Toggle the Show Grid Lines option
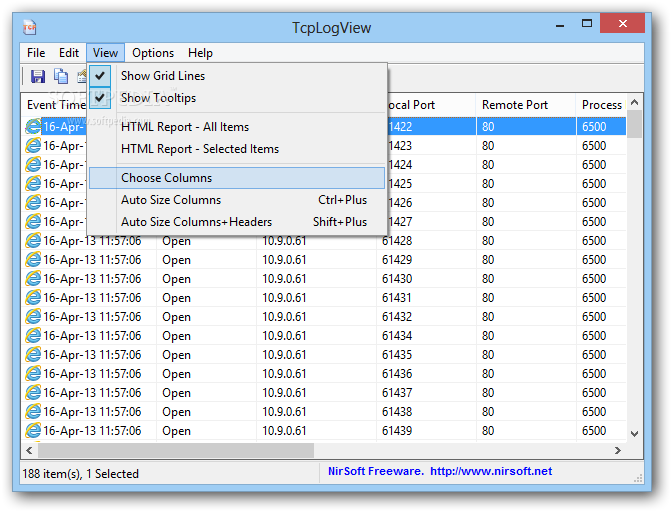This screenshot has width=672, height=512. pos(237,76)
